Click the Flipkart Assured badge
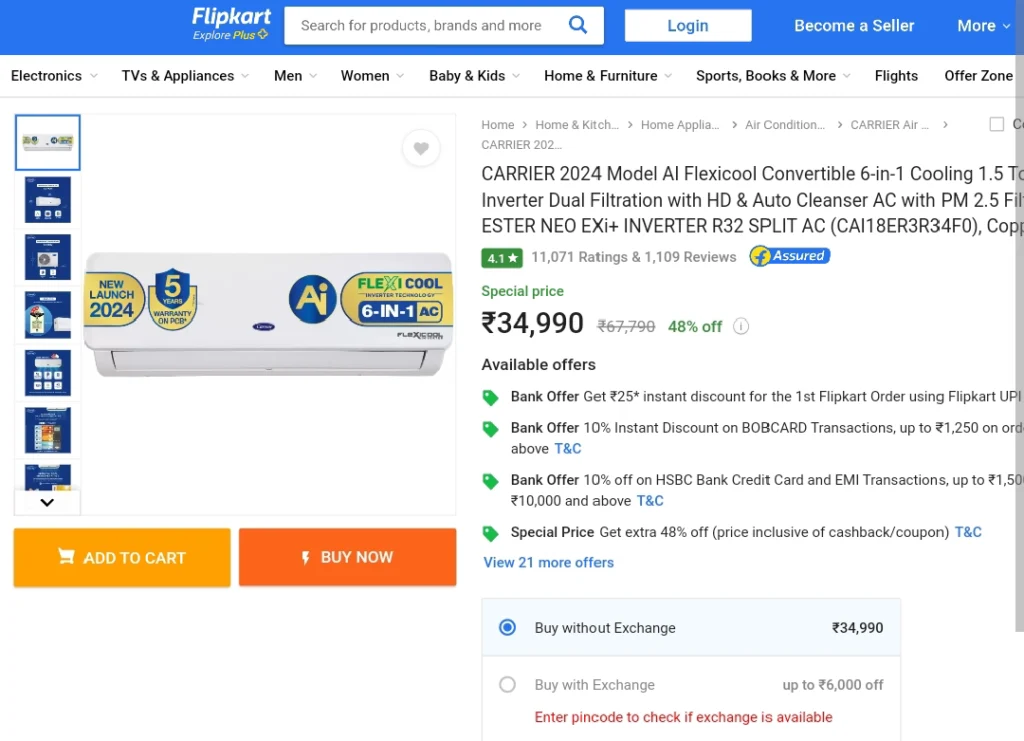This screenshot has width=1024, height=741. pos(790,256)
